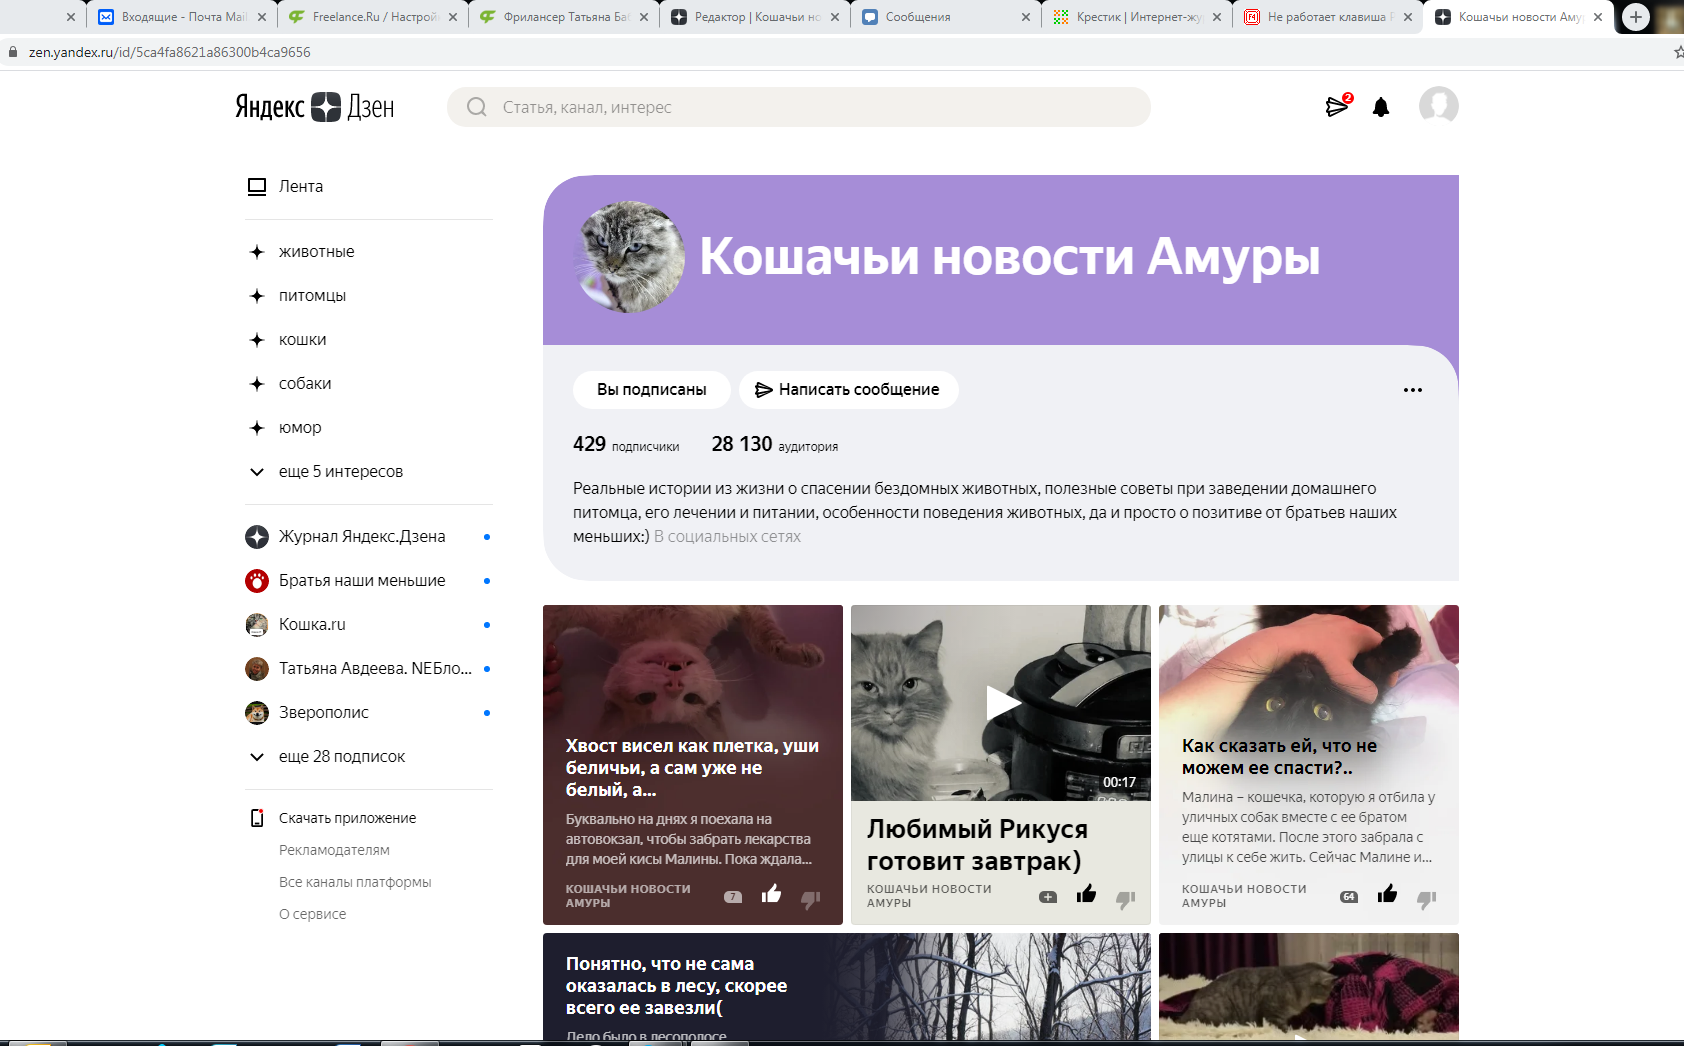
Task: Open the Лента feed in the sidebar
Action: click(300, 186)
